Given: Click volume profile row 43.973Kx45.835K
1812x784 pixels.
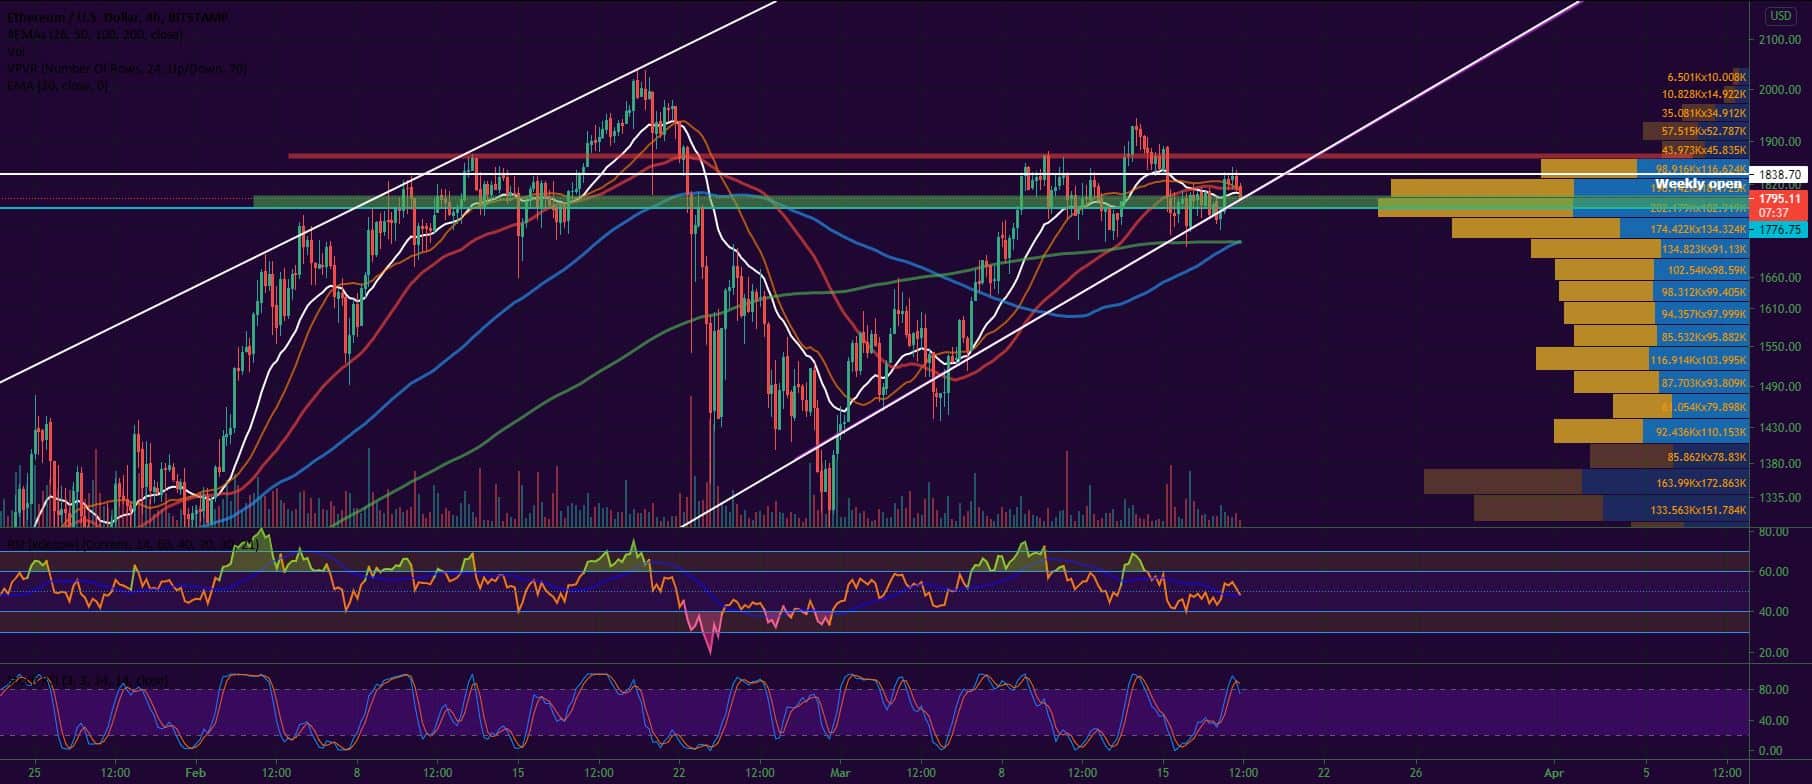Looking at the screenshot, I should 1704,150.
